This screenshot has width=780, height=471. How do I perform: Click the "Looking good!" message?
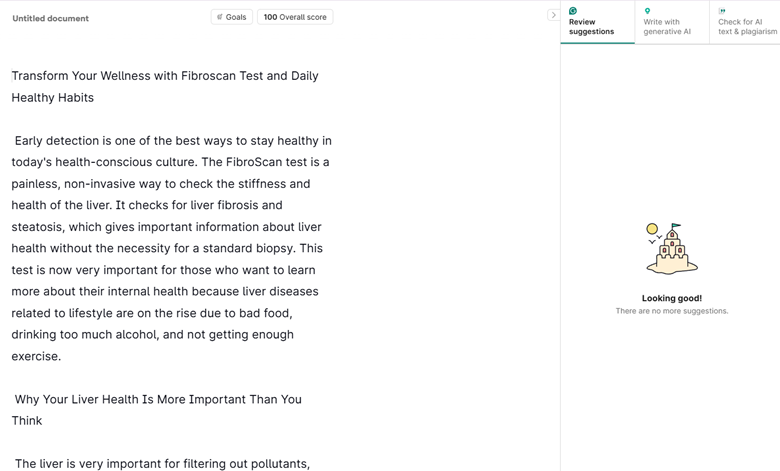pyautogui.click(x=671, y=298)
